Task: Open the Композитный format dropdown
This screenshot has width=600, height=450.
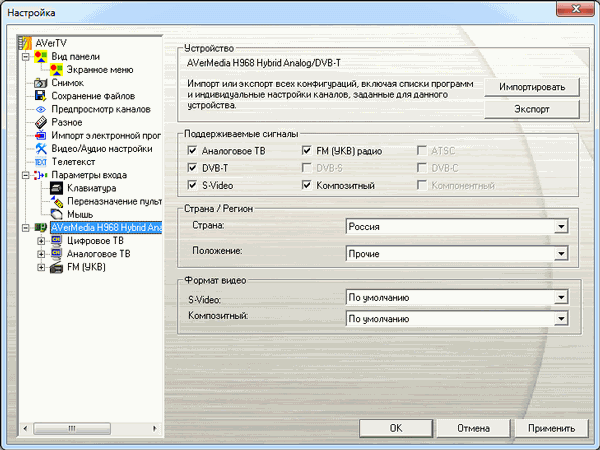Action: point(457,318)
